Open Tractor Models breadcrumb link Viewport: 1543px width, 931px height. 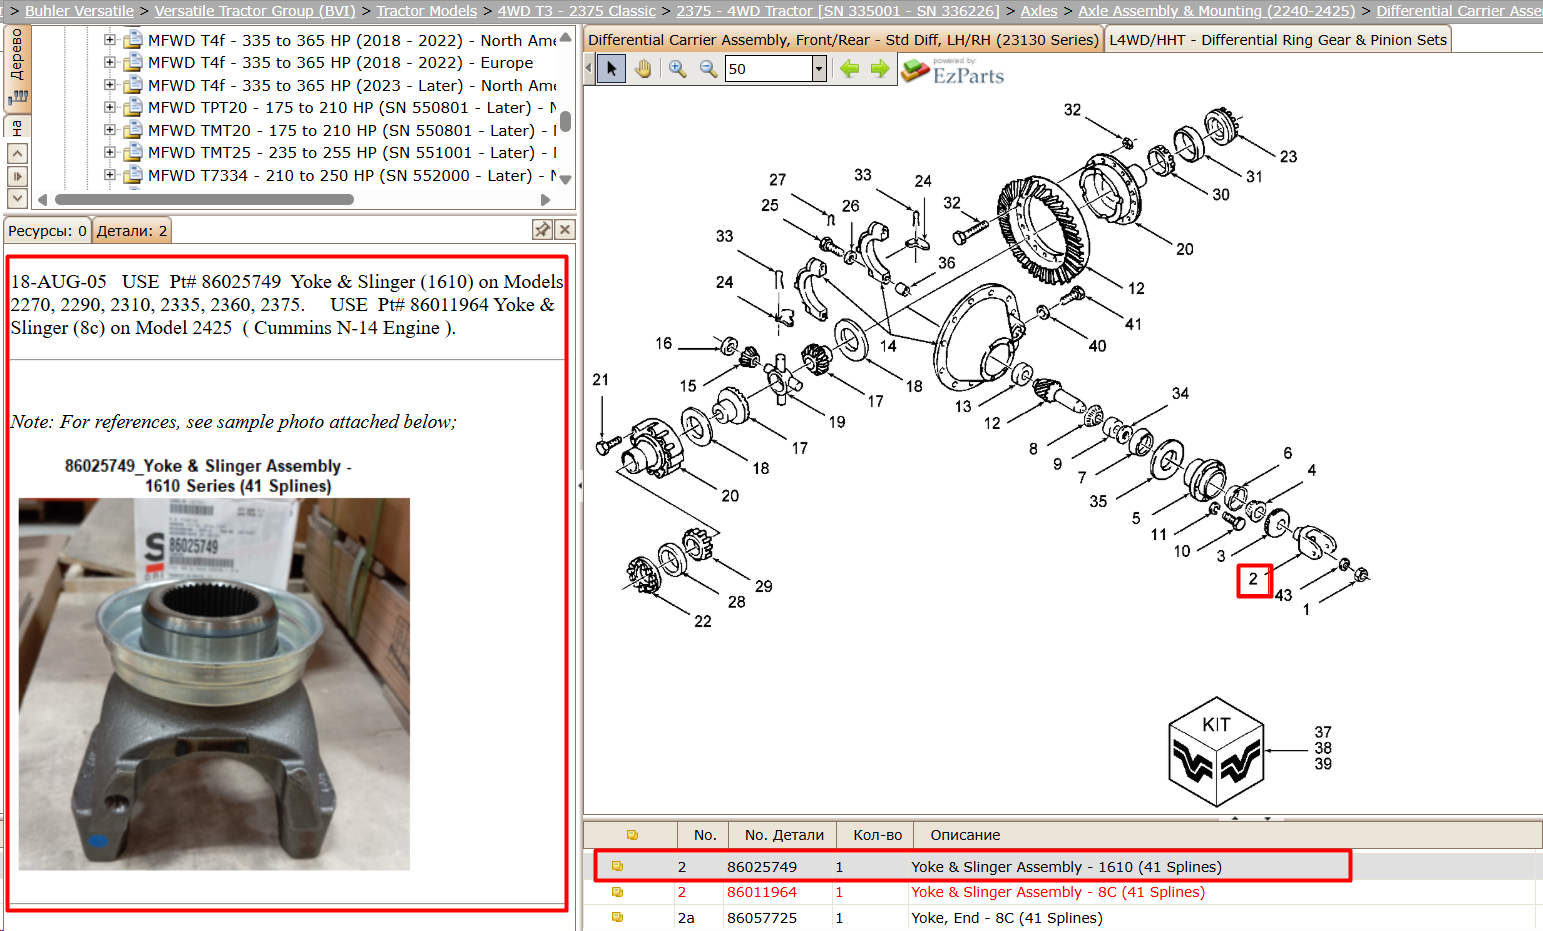click(x=427, y=11)
